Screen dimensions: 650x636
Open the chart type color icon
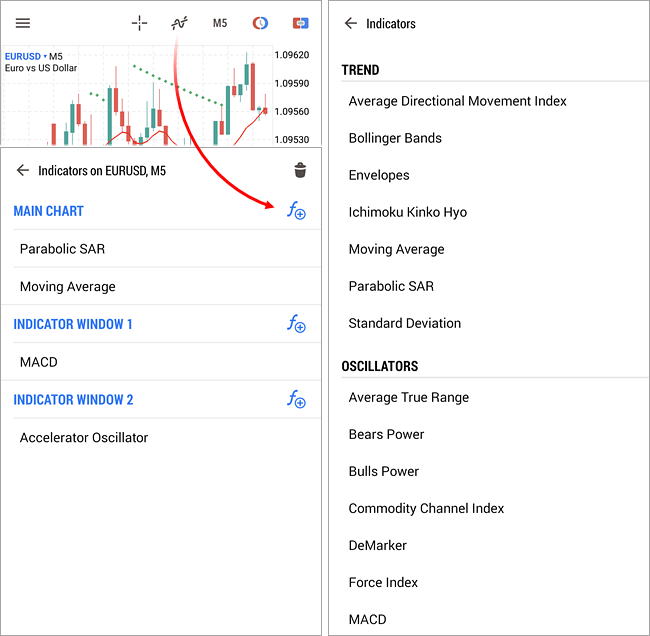pyautogui.click(x=260, y=23)
